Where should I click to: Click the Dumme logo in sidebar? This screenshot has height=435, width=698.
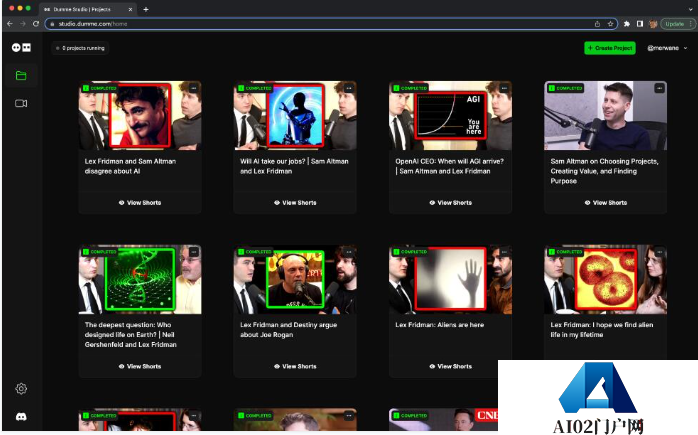coord(21,47)
